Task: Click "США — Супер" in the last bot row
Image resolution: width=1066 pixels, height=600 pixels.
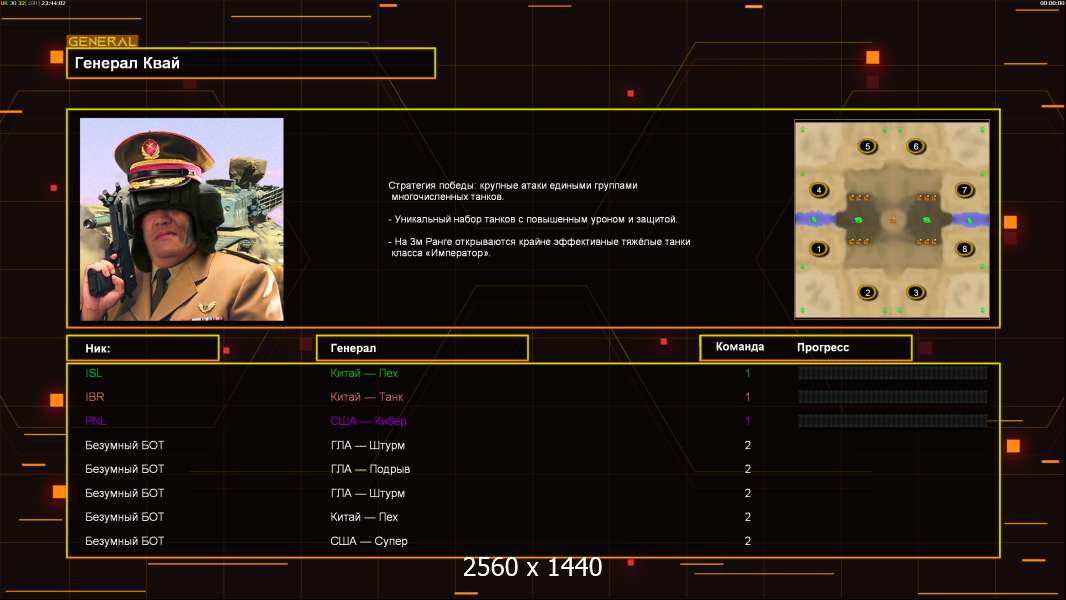Action: pos(369,541)
